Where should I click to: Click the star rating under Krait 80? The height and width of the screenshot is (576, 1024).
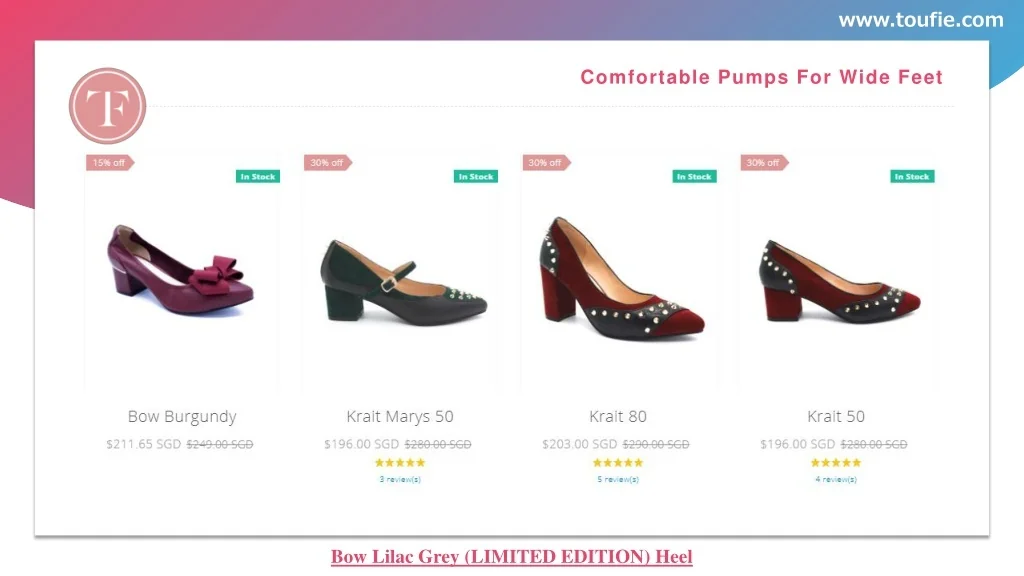618,463
